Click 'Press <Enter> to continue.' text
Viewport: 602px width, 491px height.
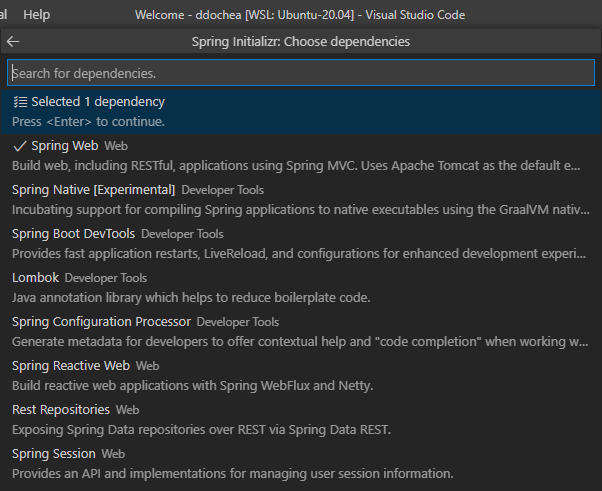click(x=88, y=122)
